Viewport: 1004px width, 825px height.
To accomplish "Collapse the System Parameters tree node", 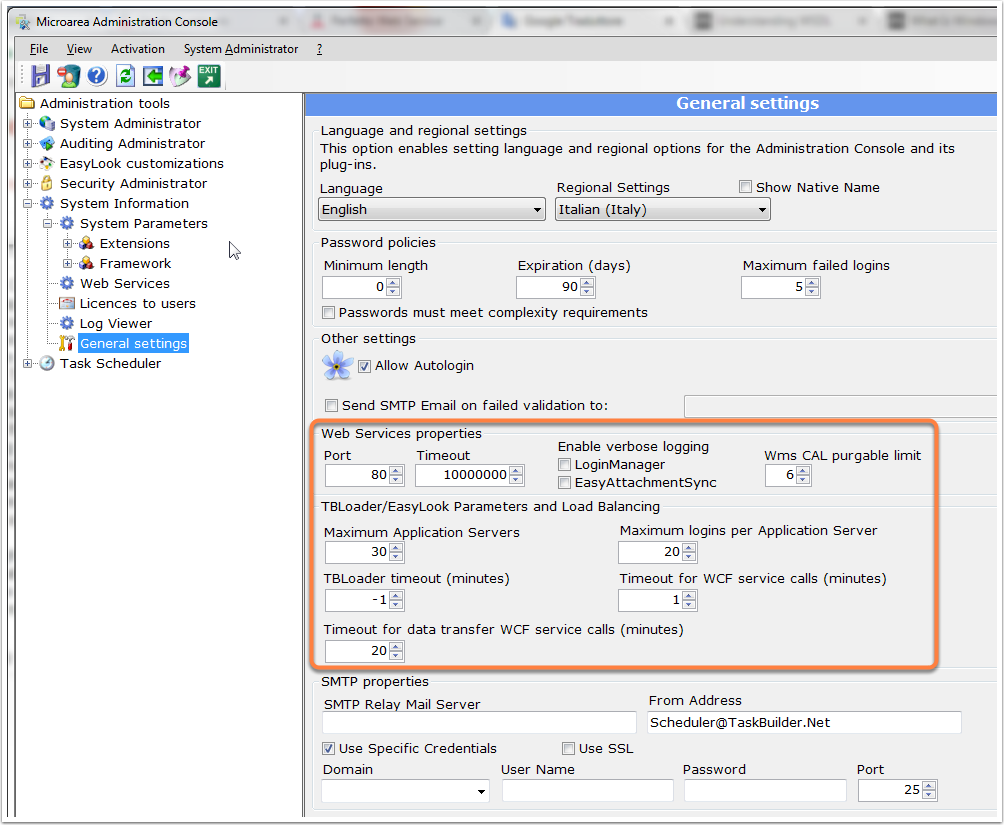I will click(x=47, y=223).
